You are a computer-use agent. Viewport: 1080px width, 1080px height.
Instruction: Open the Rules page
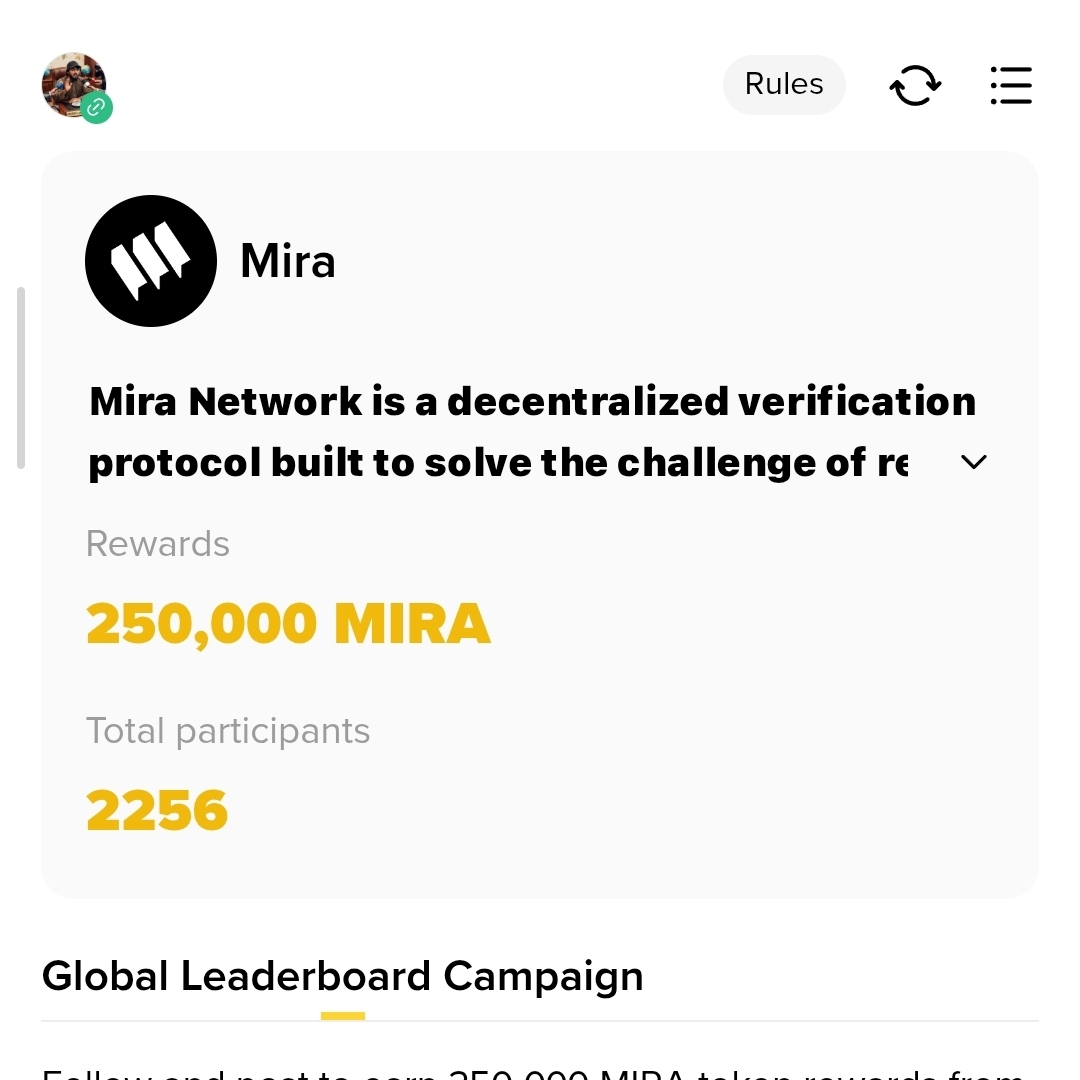784,84
